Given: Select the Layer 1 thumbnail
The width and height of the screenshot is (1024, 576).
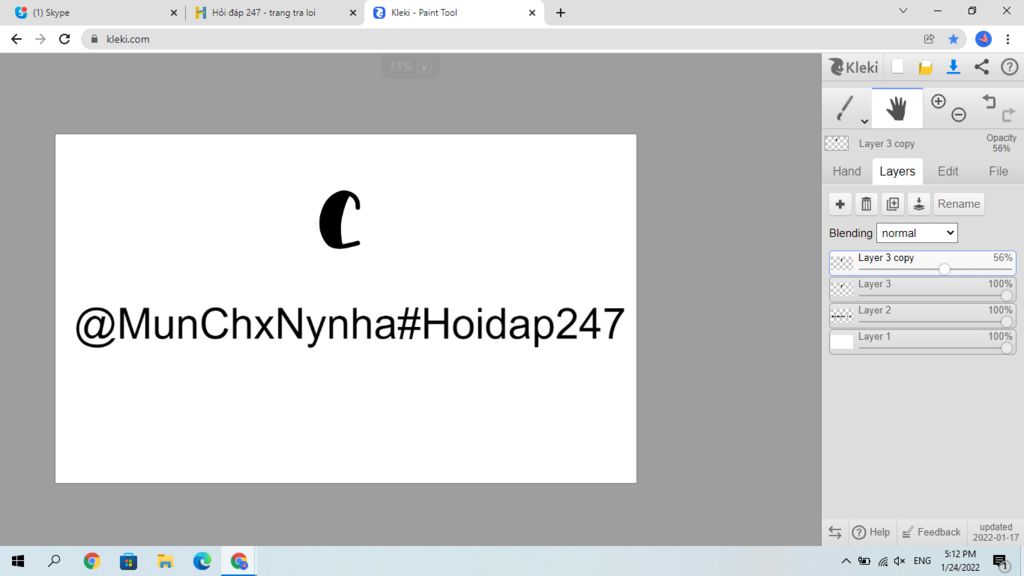Looking at the screenshot, I should tap(842, 341).
